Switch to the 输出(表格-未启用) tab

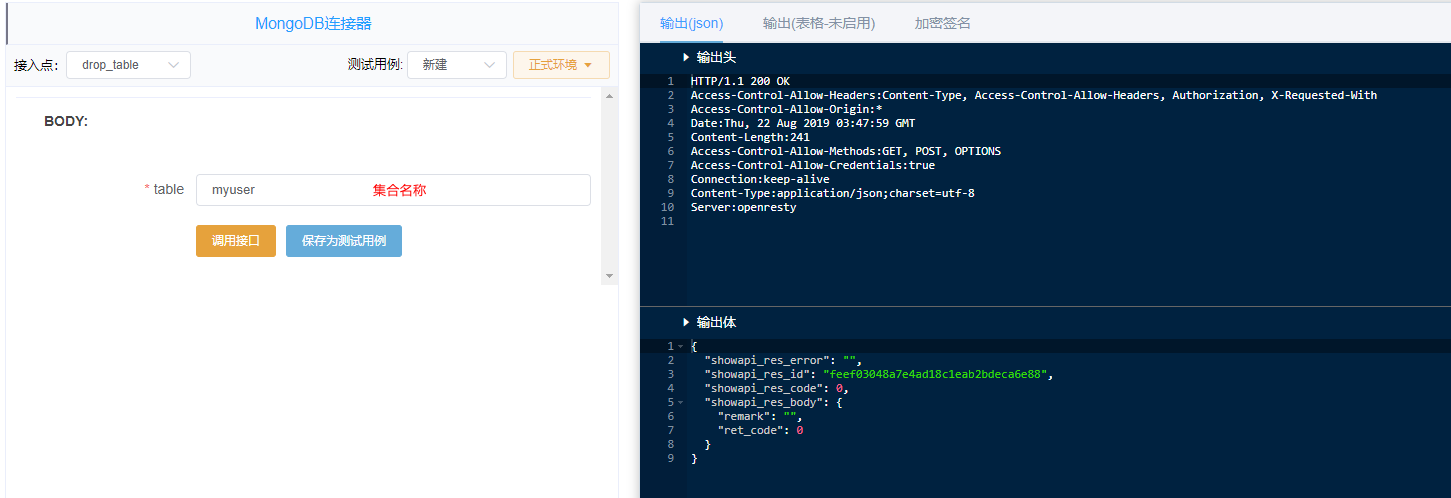click(819, 23)
